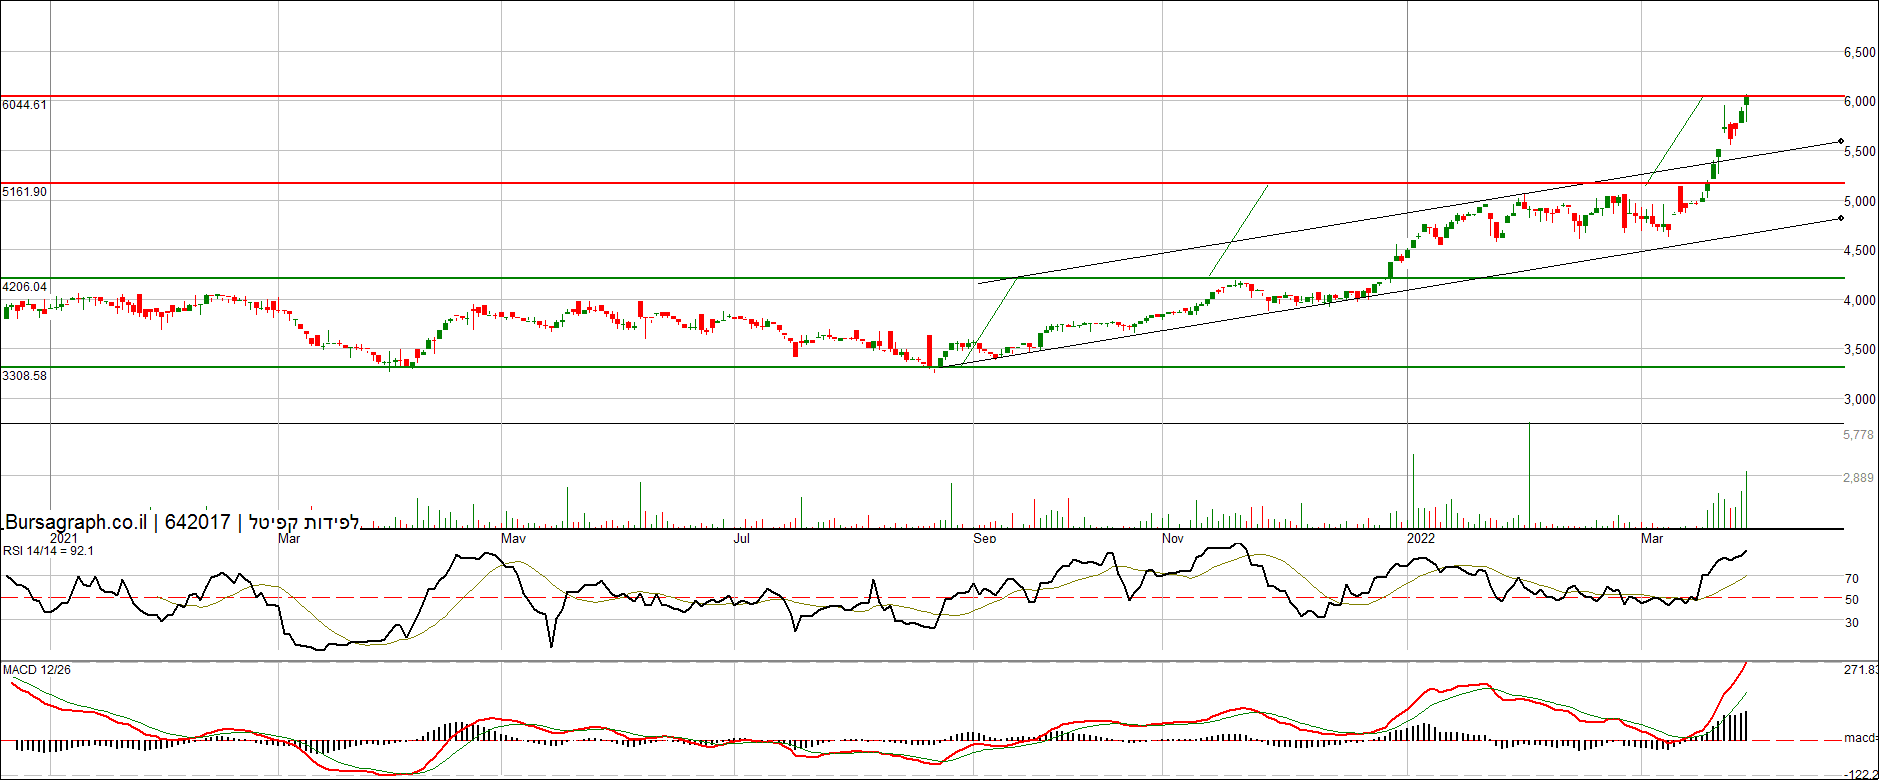Click the Bursagraph.co.il watermark text

76,522
